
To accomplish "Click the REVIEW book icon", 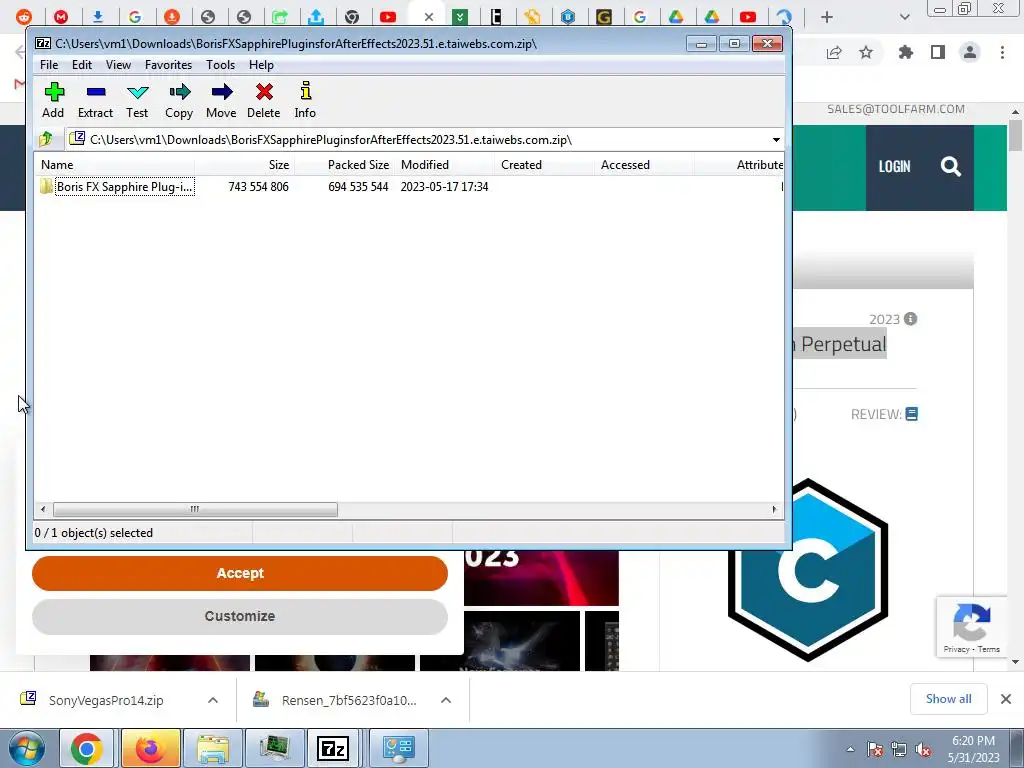I will click(912, 414).
